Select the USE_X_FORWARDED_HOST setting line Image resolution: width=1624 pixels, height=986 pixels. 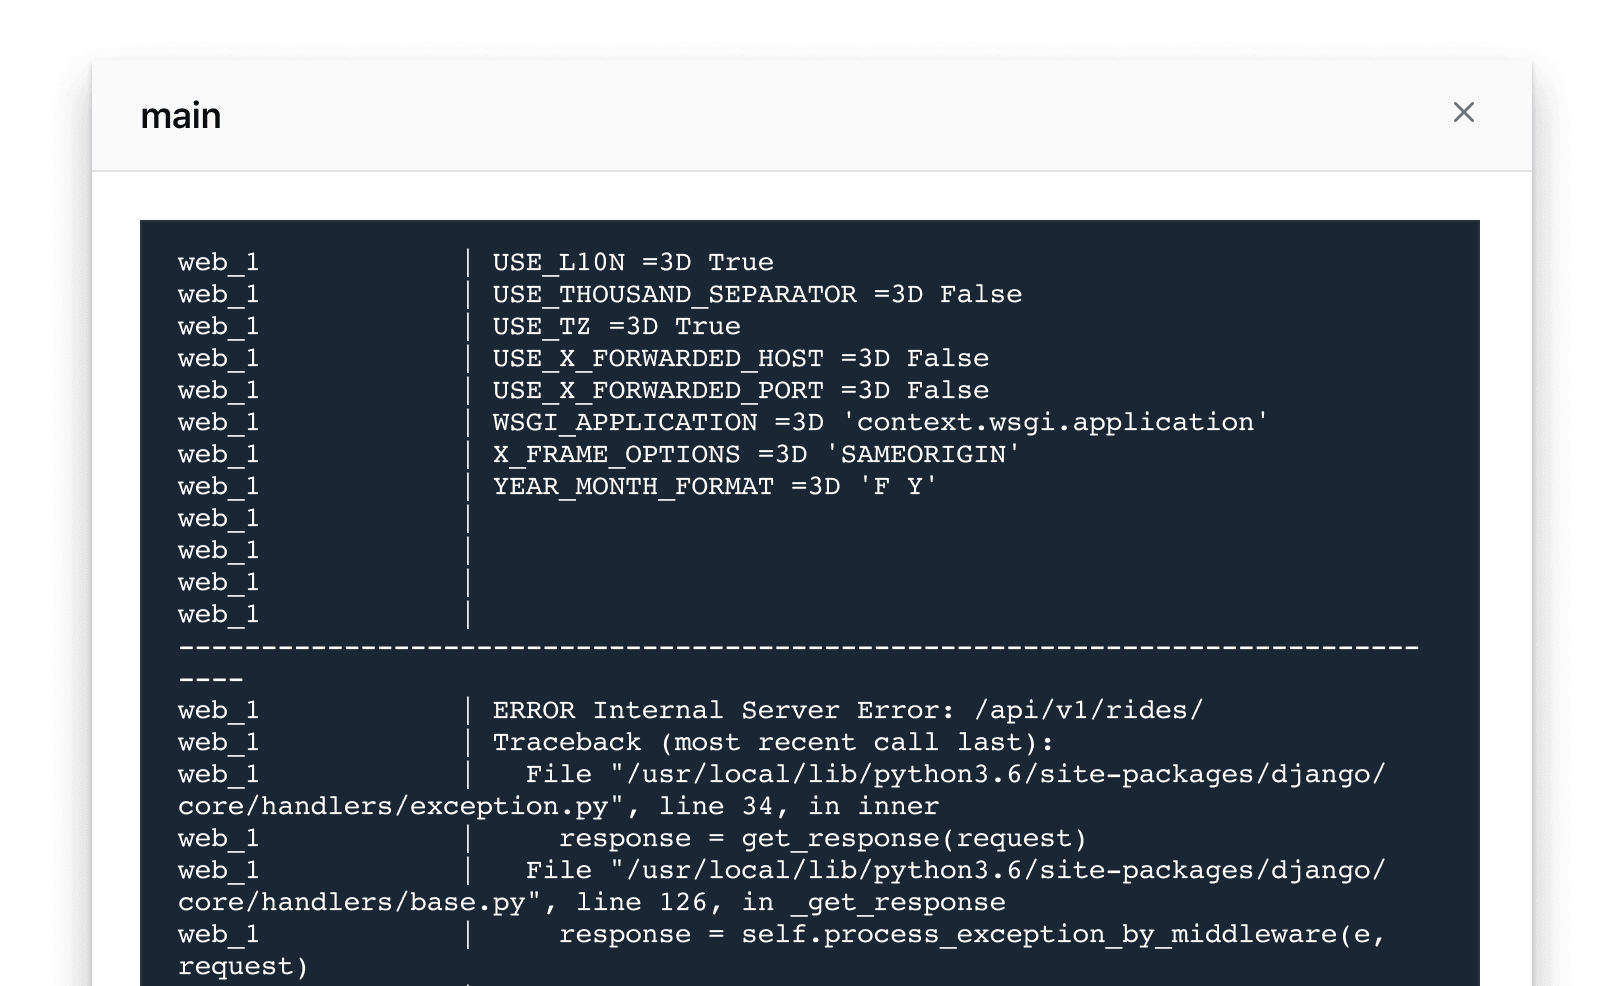point(740,358)
